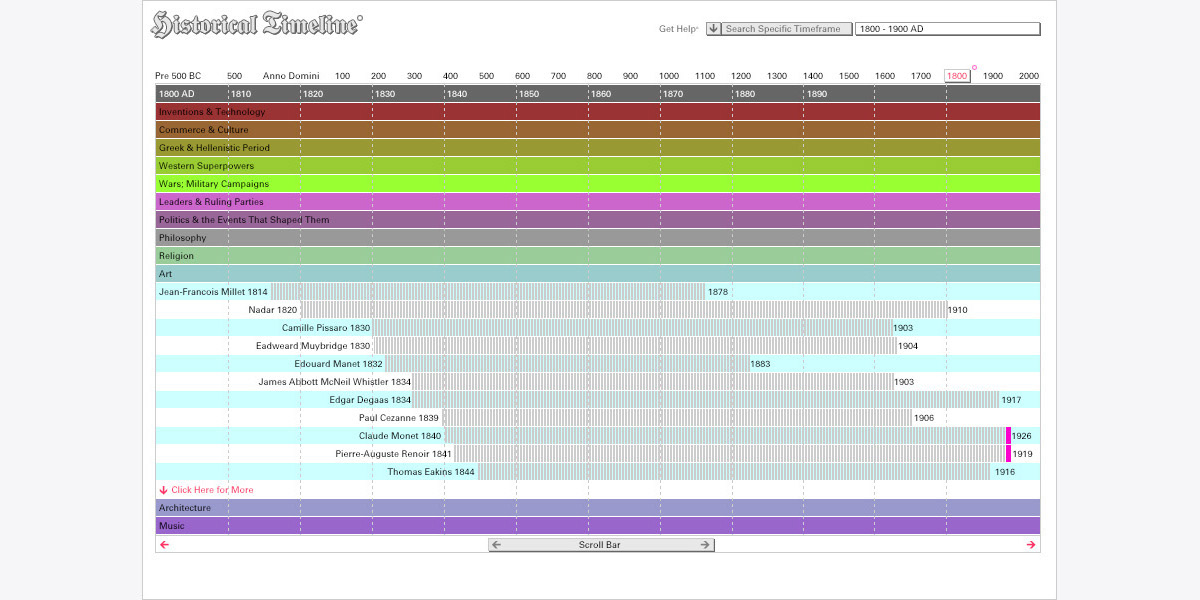
Task: Click the Scroll Bar's right arrow
Action: coord(705,545)
